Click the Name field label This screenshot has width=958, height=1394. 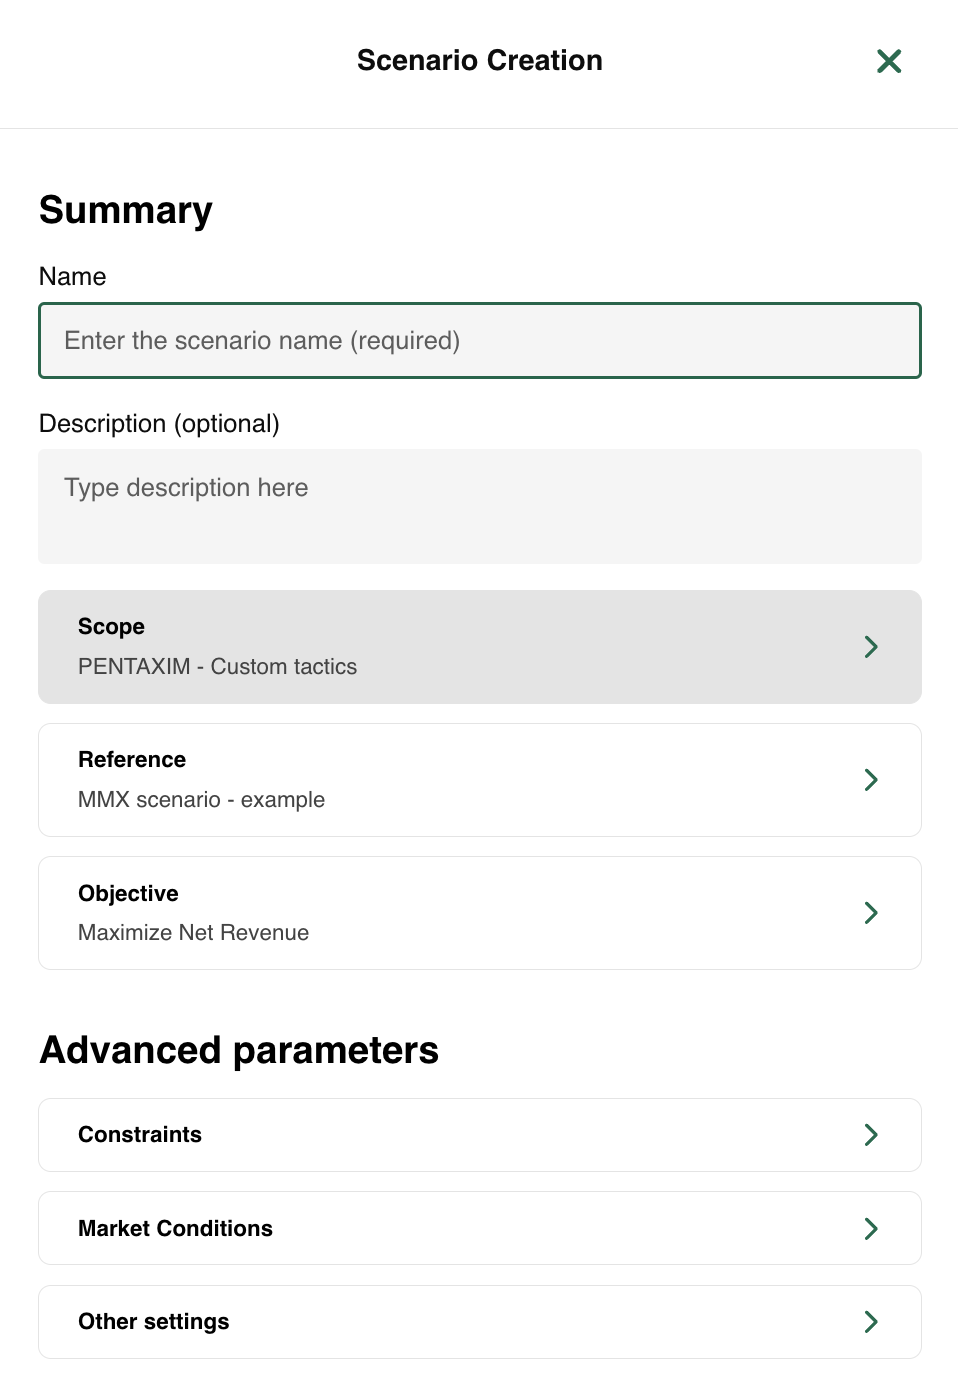coord(72,277)
